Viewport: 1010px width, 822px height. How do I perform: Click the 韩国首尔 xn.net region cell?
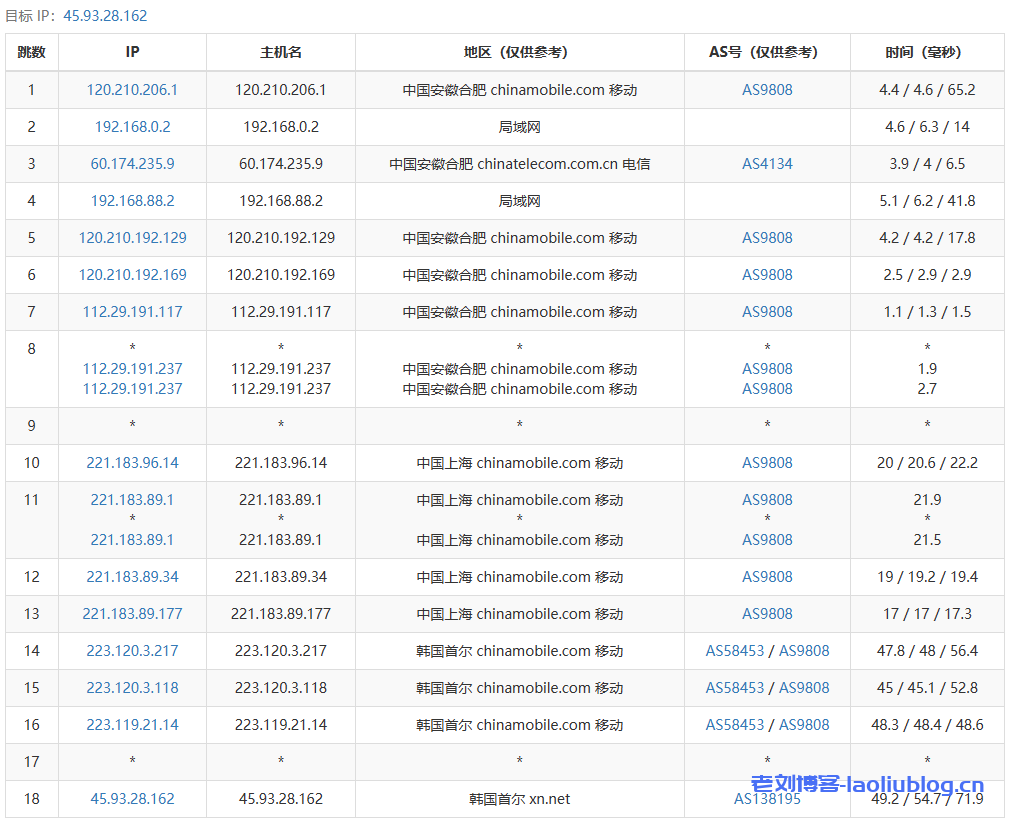(519, 799)
